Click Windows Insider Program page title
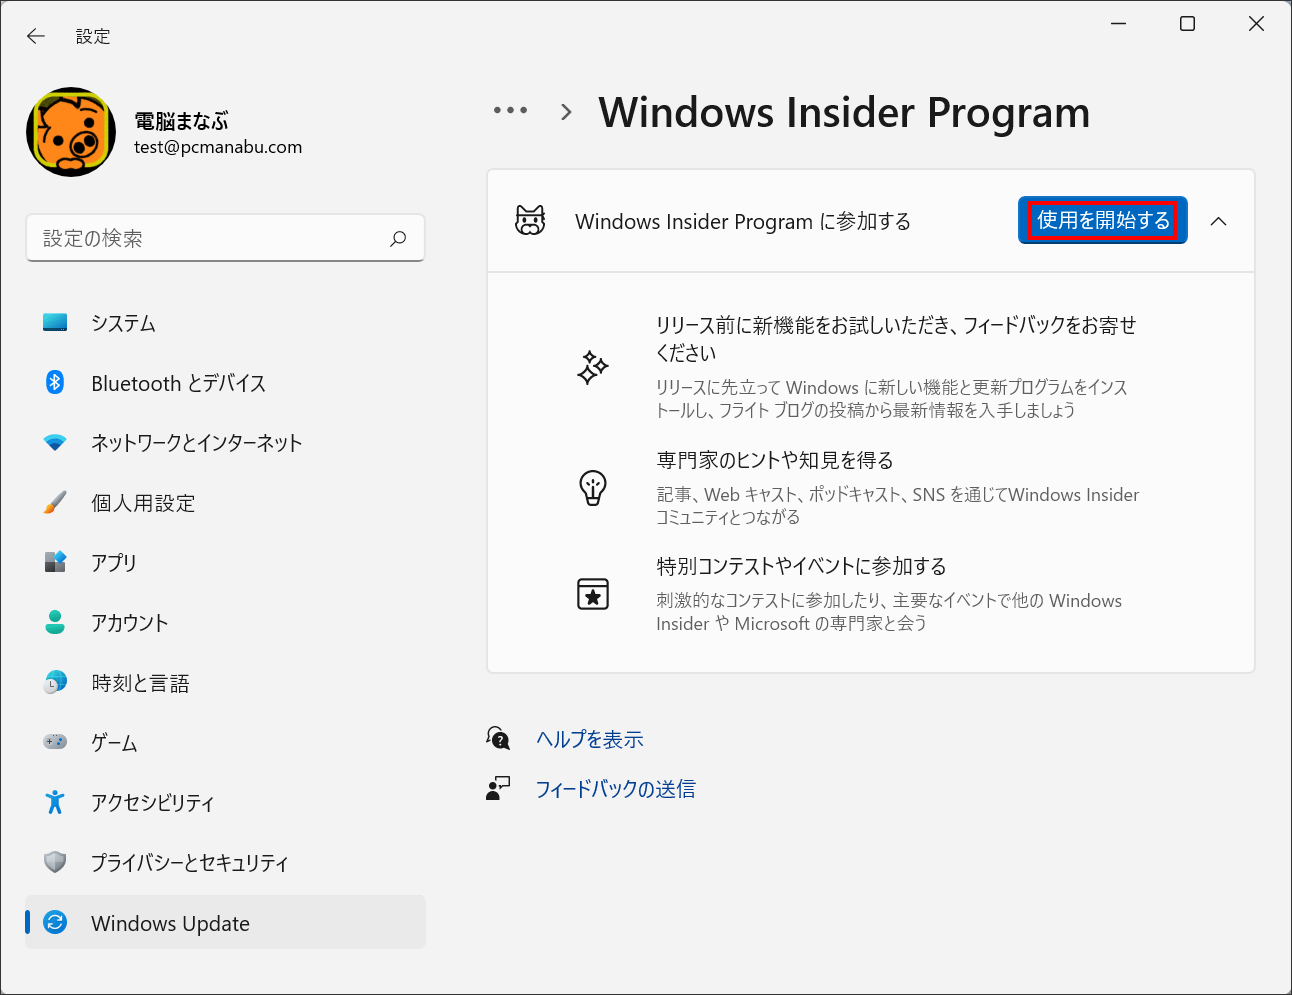Viewport: 1292px width, 995px height. tap(844, 112)
